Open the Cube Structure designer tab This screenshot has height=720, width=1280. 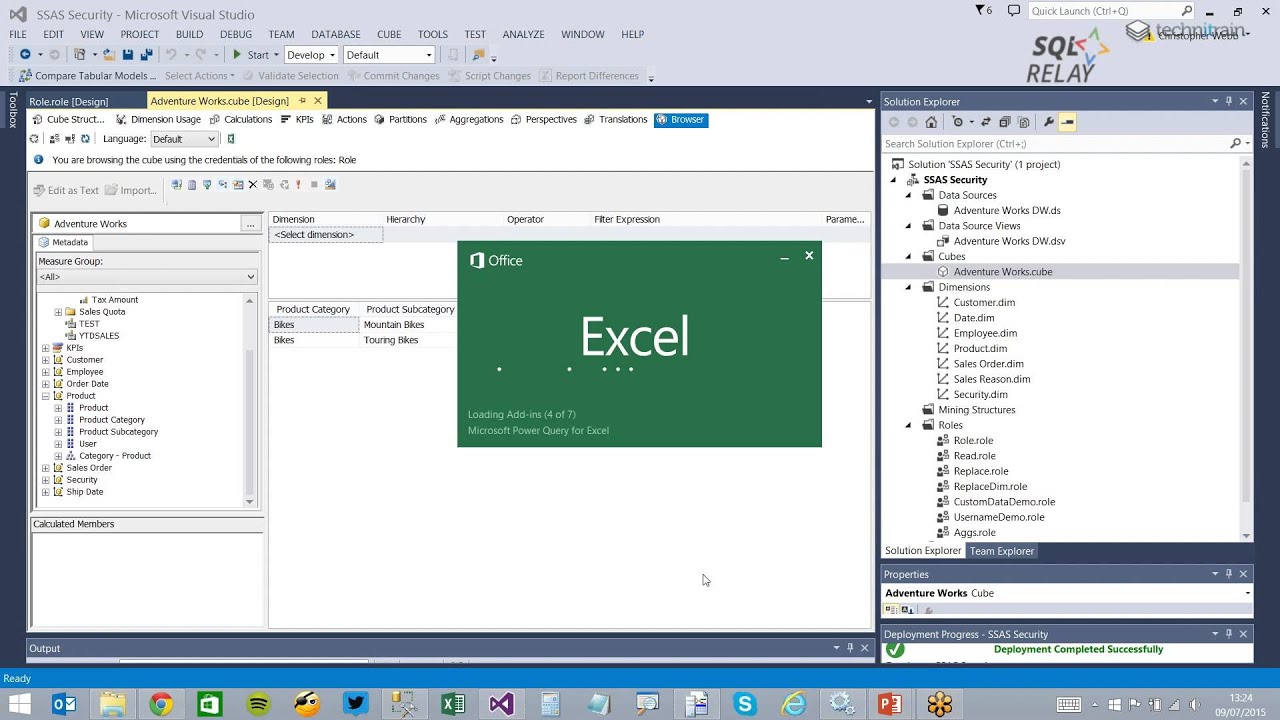[68, 119]
